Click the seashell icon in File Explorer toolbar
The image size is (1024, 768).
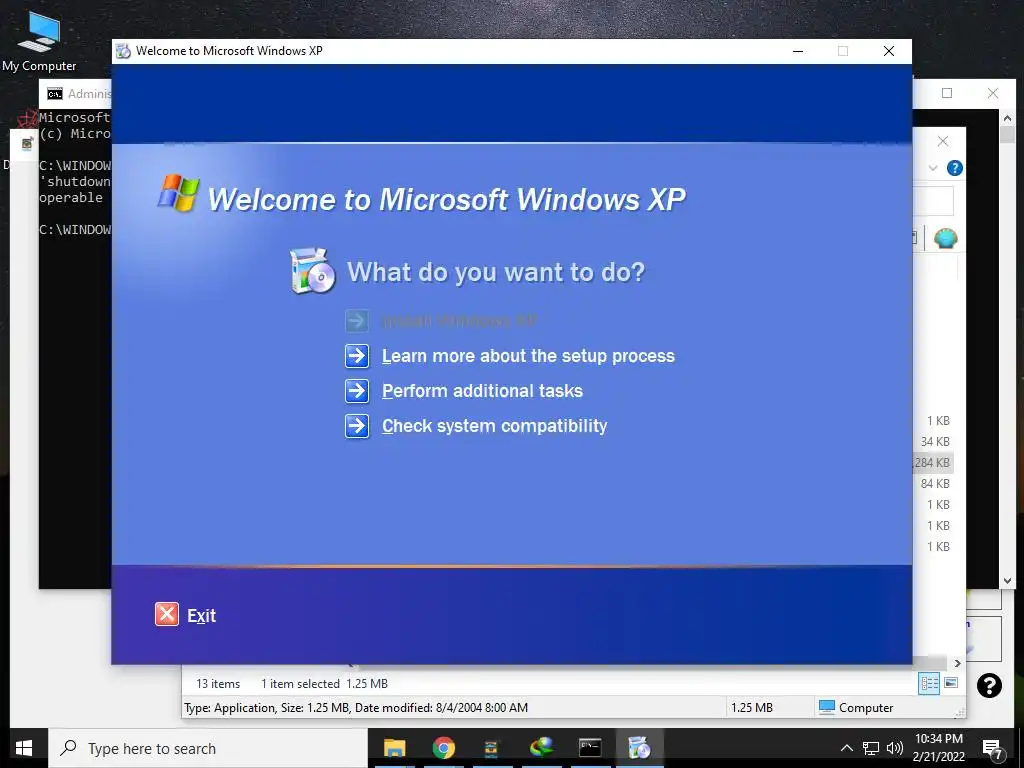pos(945,238)
